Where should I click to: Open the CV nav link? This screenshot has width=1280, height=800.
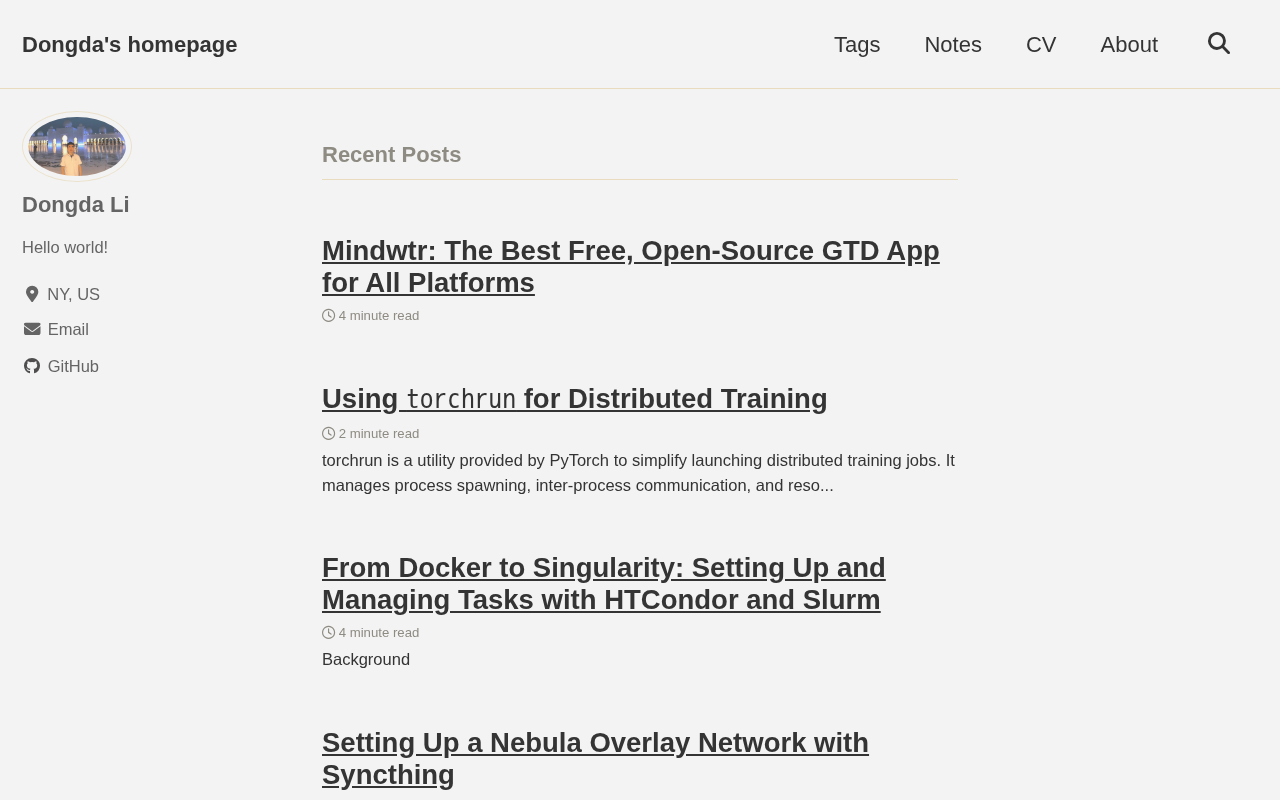pyautogui.click(x=1041, y=44)
